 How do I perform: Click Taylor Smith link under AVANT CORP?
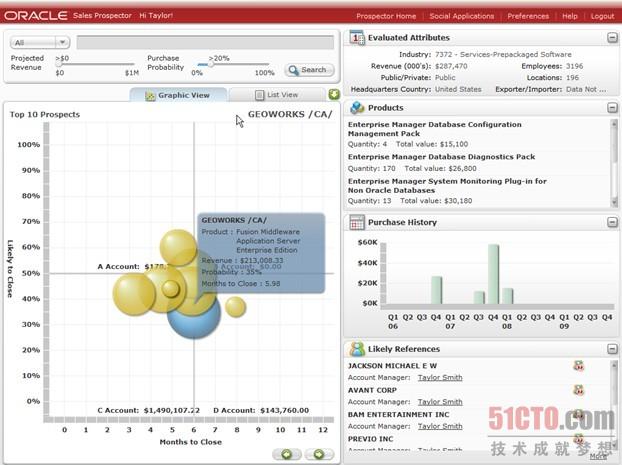(x=440, y=402)
